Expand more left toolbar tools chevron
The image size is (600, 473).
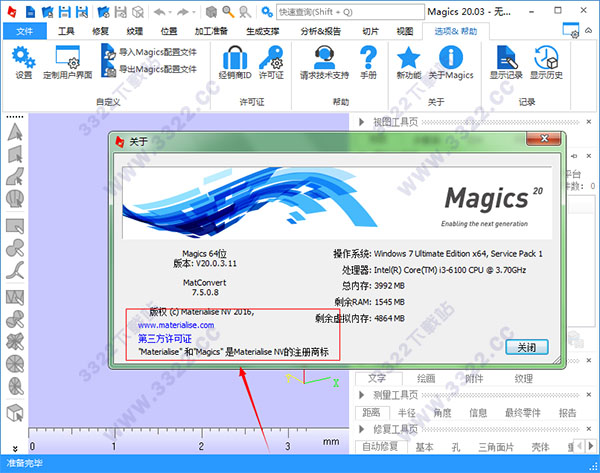15,448
